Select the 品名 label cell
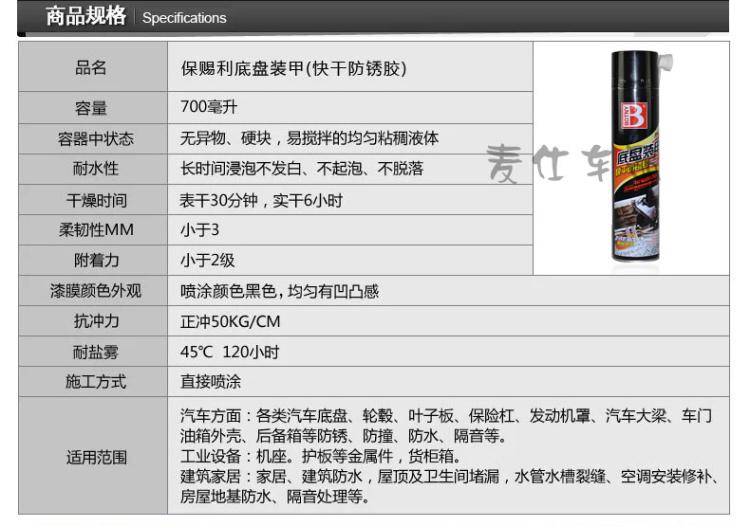 click(93, 67)
